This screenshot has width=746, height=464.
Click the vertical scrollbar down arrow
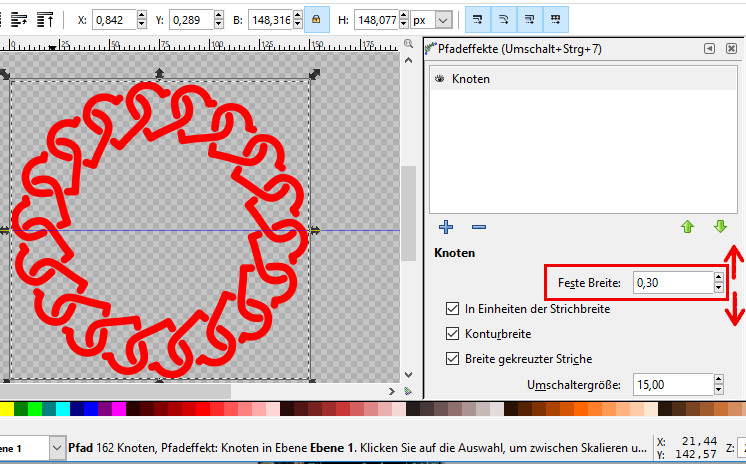408,375
